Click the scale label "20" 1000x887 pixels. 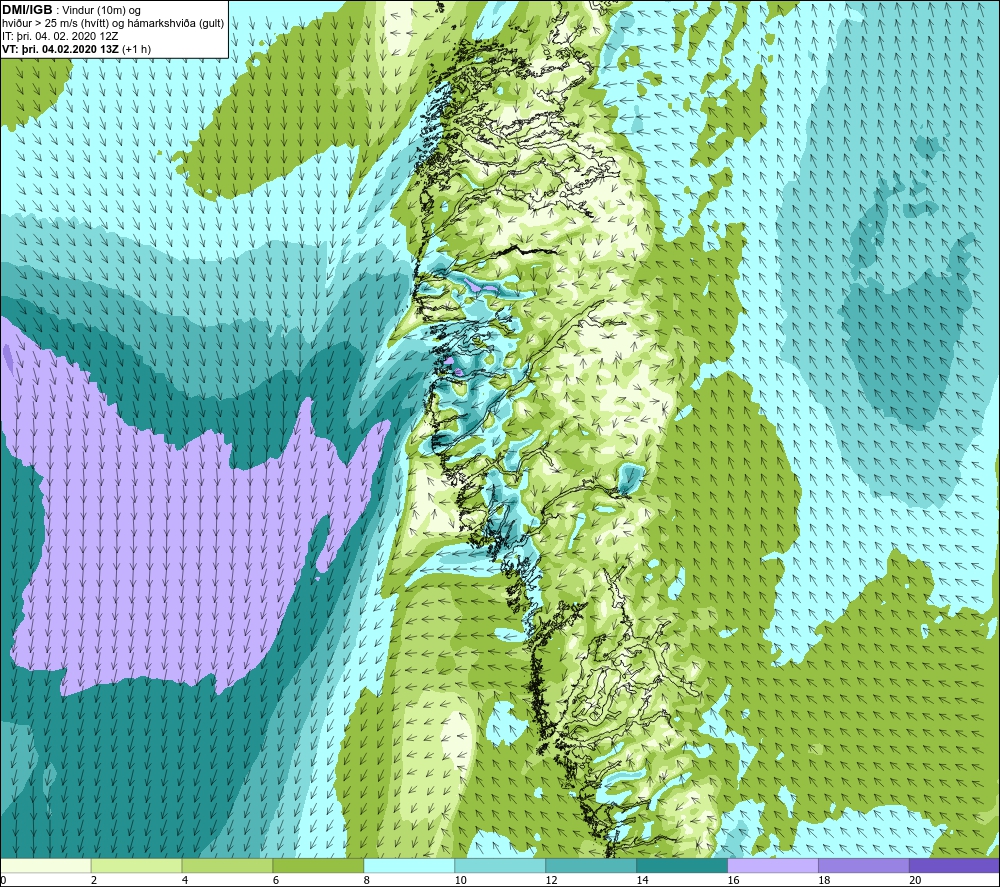915,880
